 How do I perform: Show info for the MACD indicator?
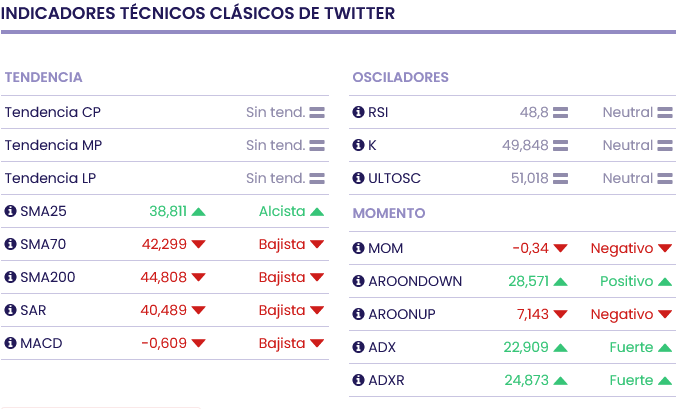(x=11, y=343)
